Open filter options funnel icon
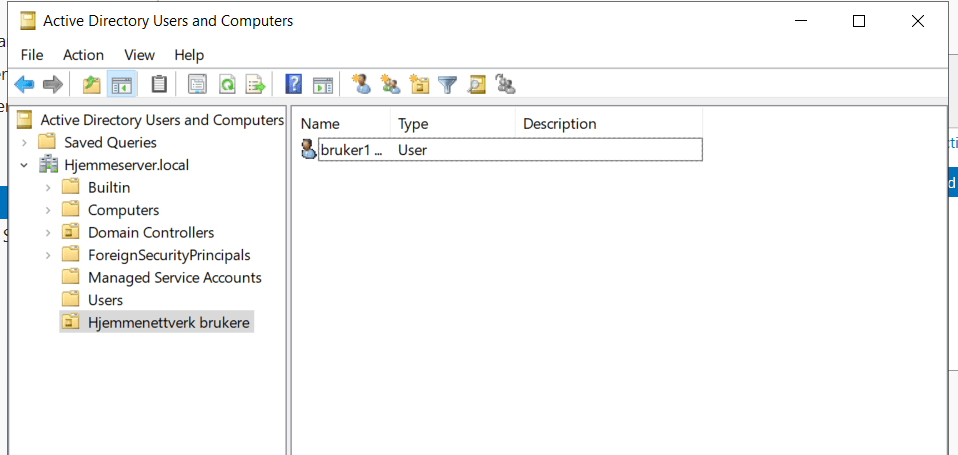 (448, 85)
